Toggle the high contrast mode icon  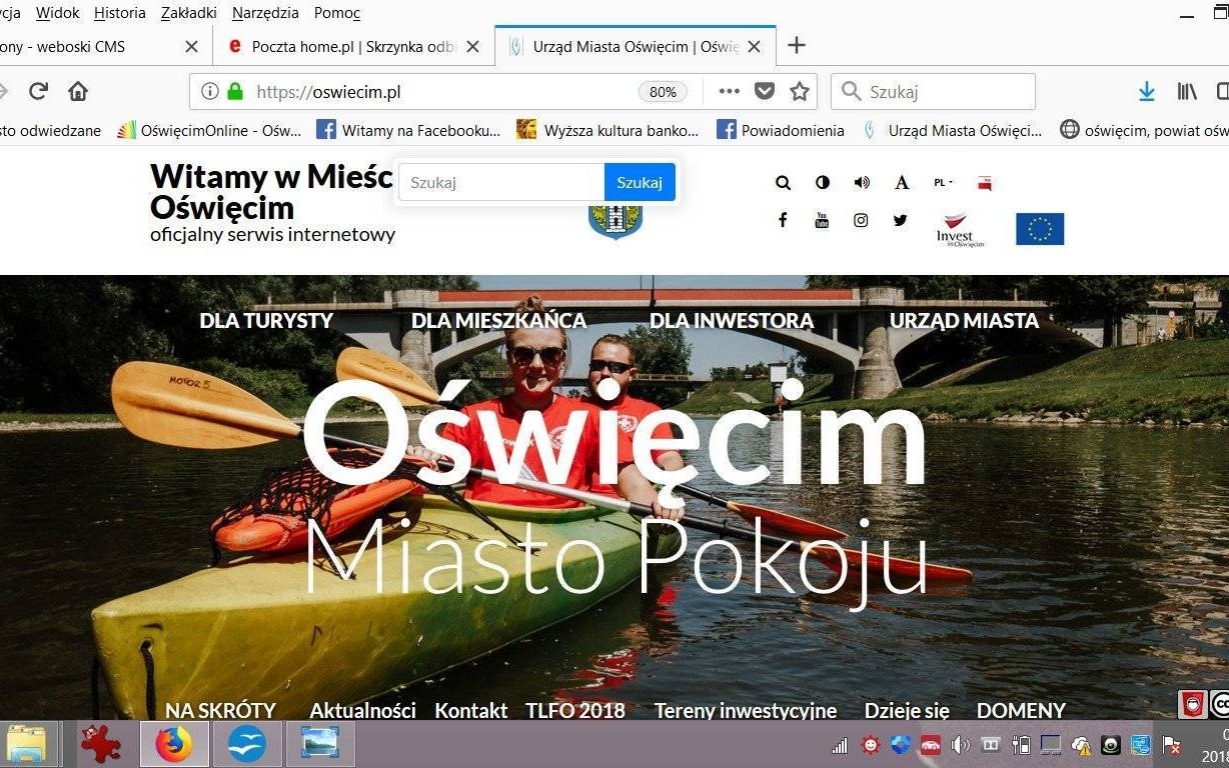pos(822,182)
